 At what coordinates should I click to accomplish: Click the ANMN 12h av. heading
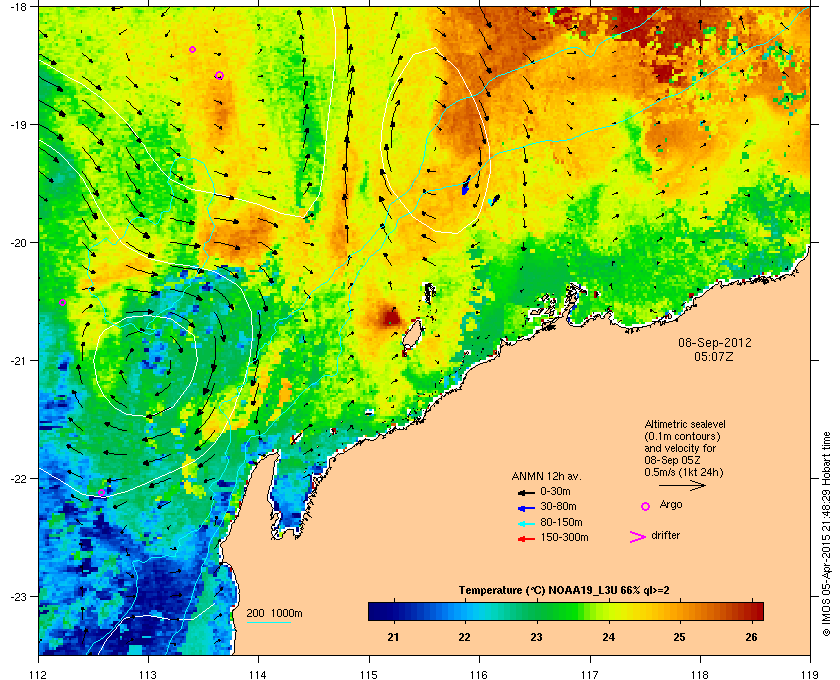click(x=546, y=476)
